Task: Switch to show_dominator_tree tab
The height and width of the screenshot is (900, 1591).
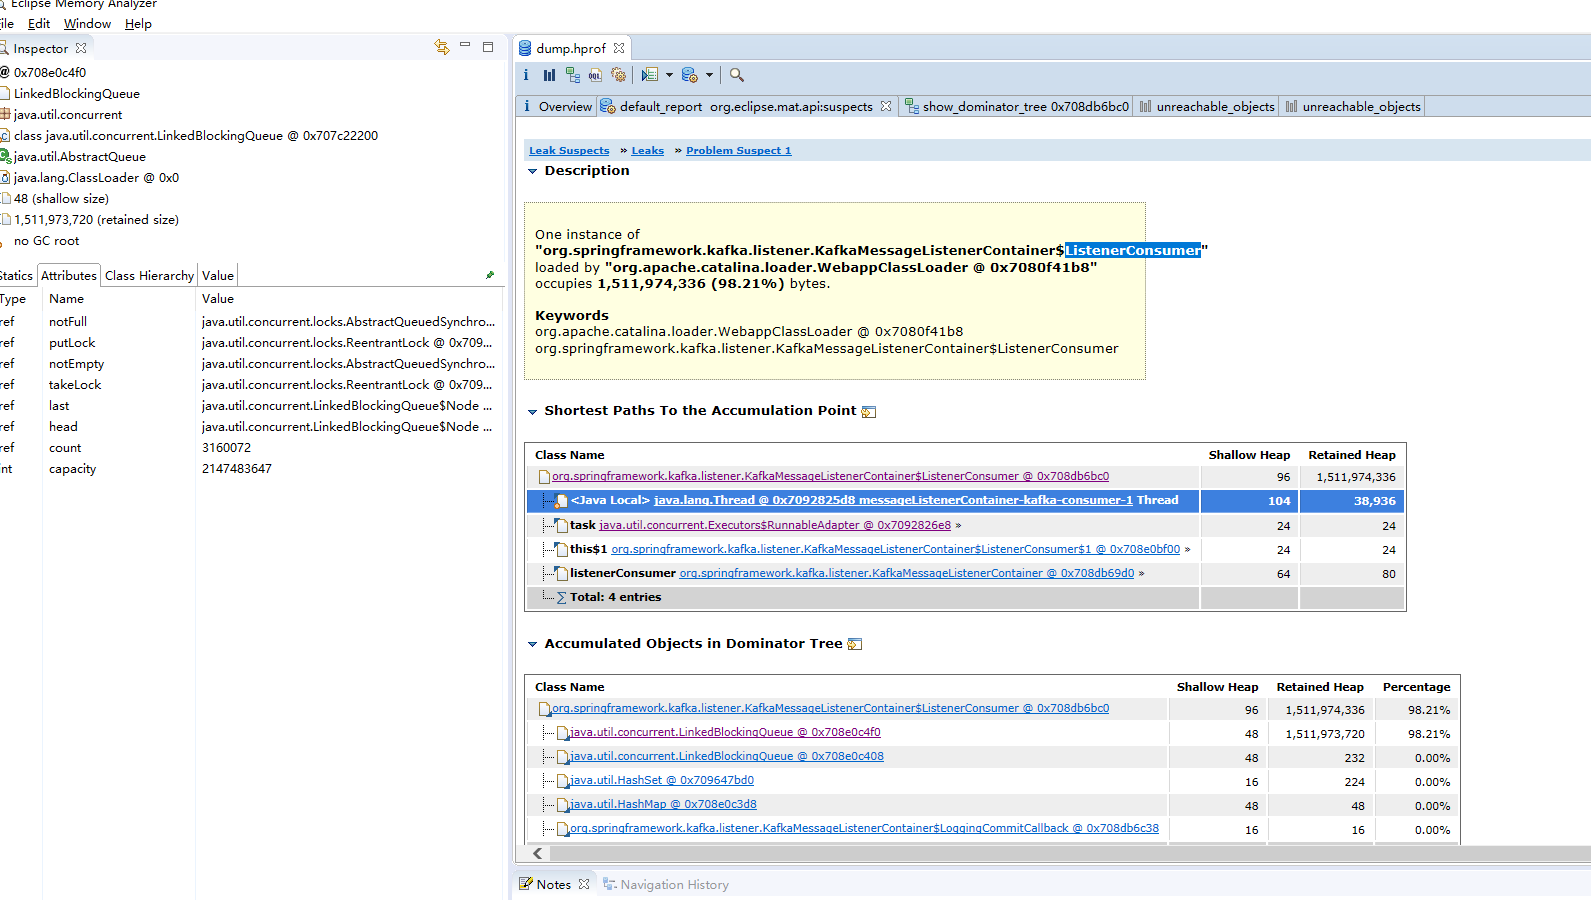Action: point(1016,107)
